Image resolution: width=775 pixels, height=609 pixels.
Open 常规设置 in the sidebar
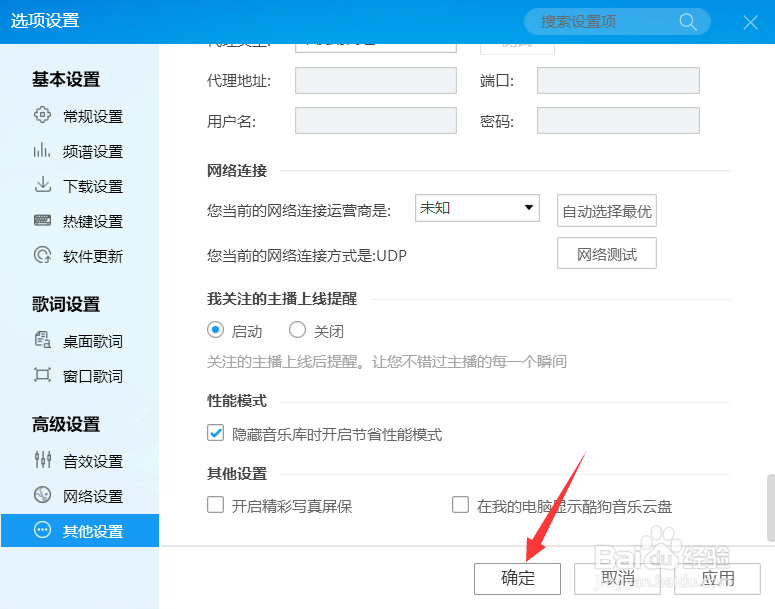93,117
